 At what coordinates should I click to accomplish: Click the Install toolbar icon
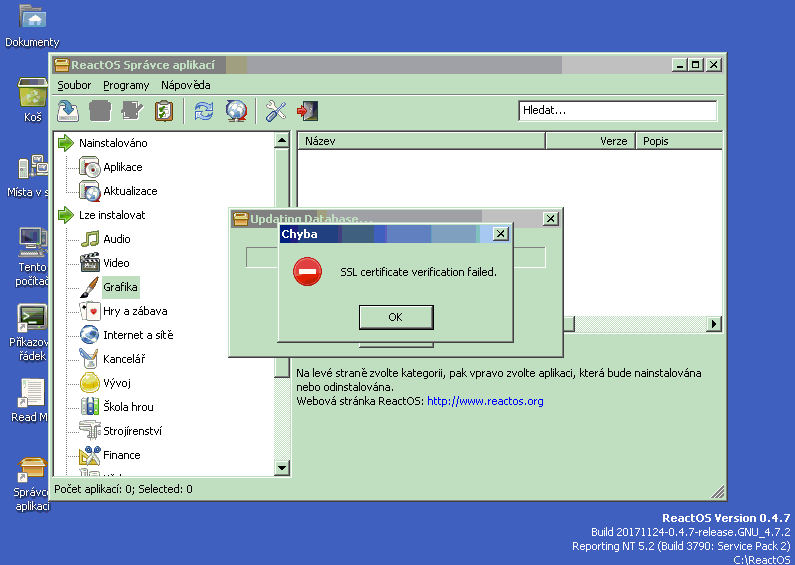click(67, 111)
